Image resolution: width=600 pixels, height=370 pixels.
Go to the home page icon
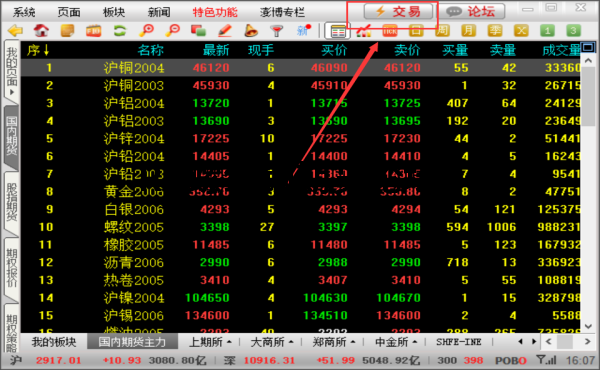(41, 30)
